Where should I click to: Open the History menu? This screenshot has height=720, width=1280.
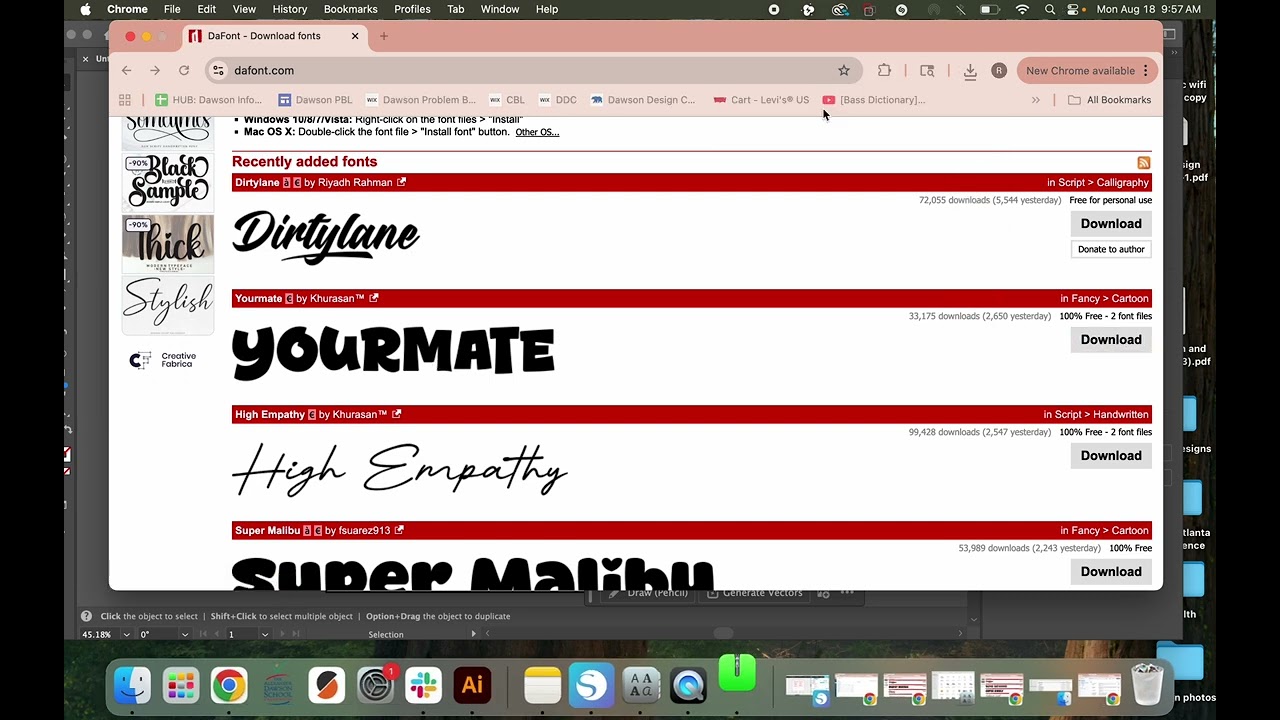290,9
